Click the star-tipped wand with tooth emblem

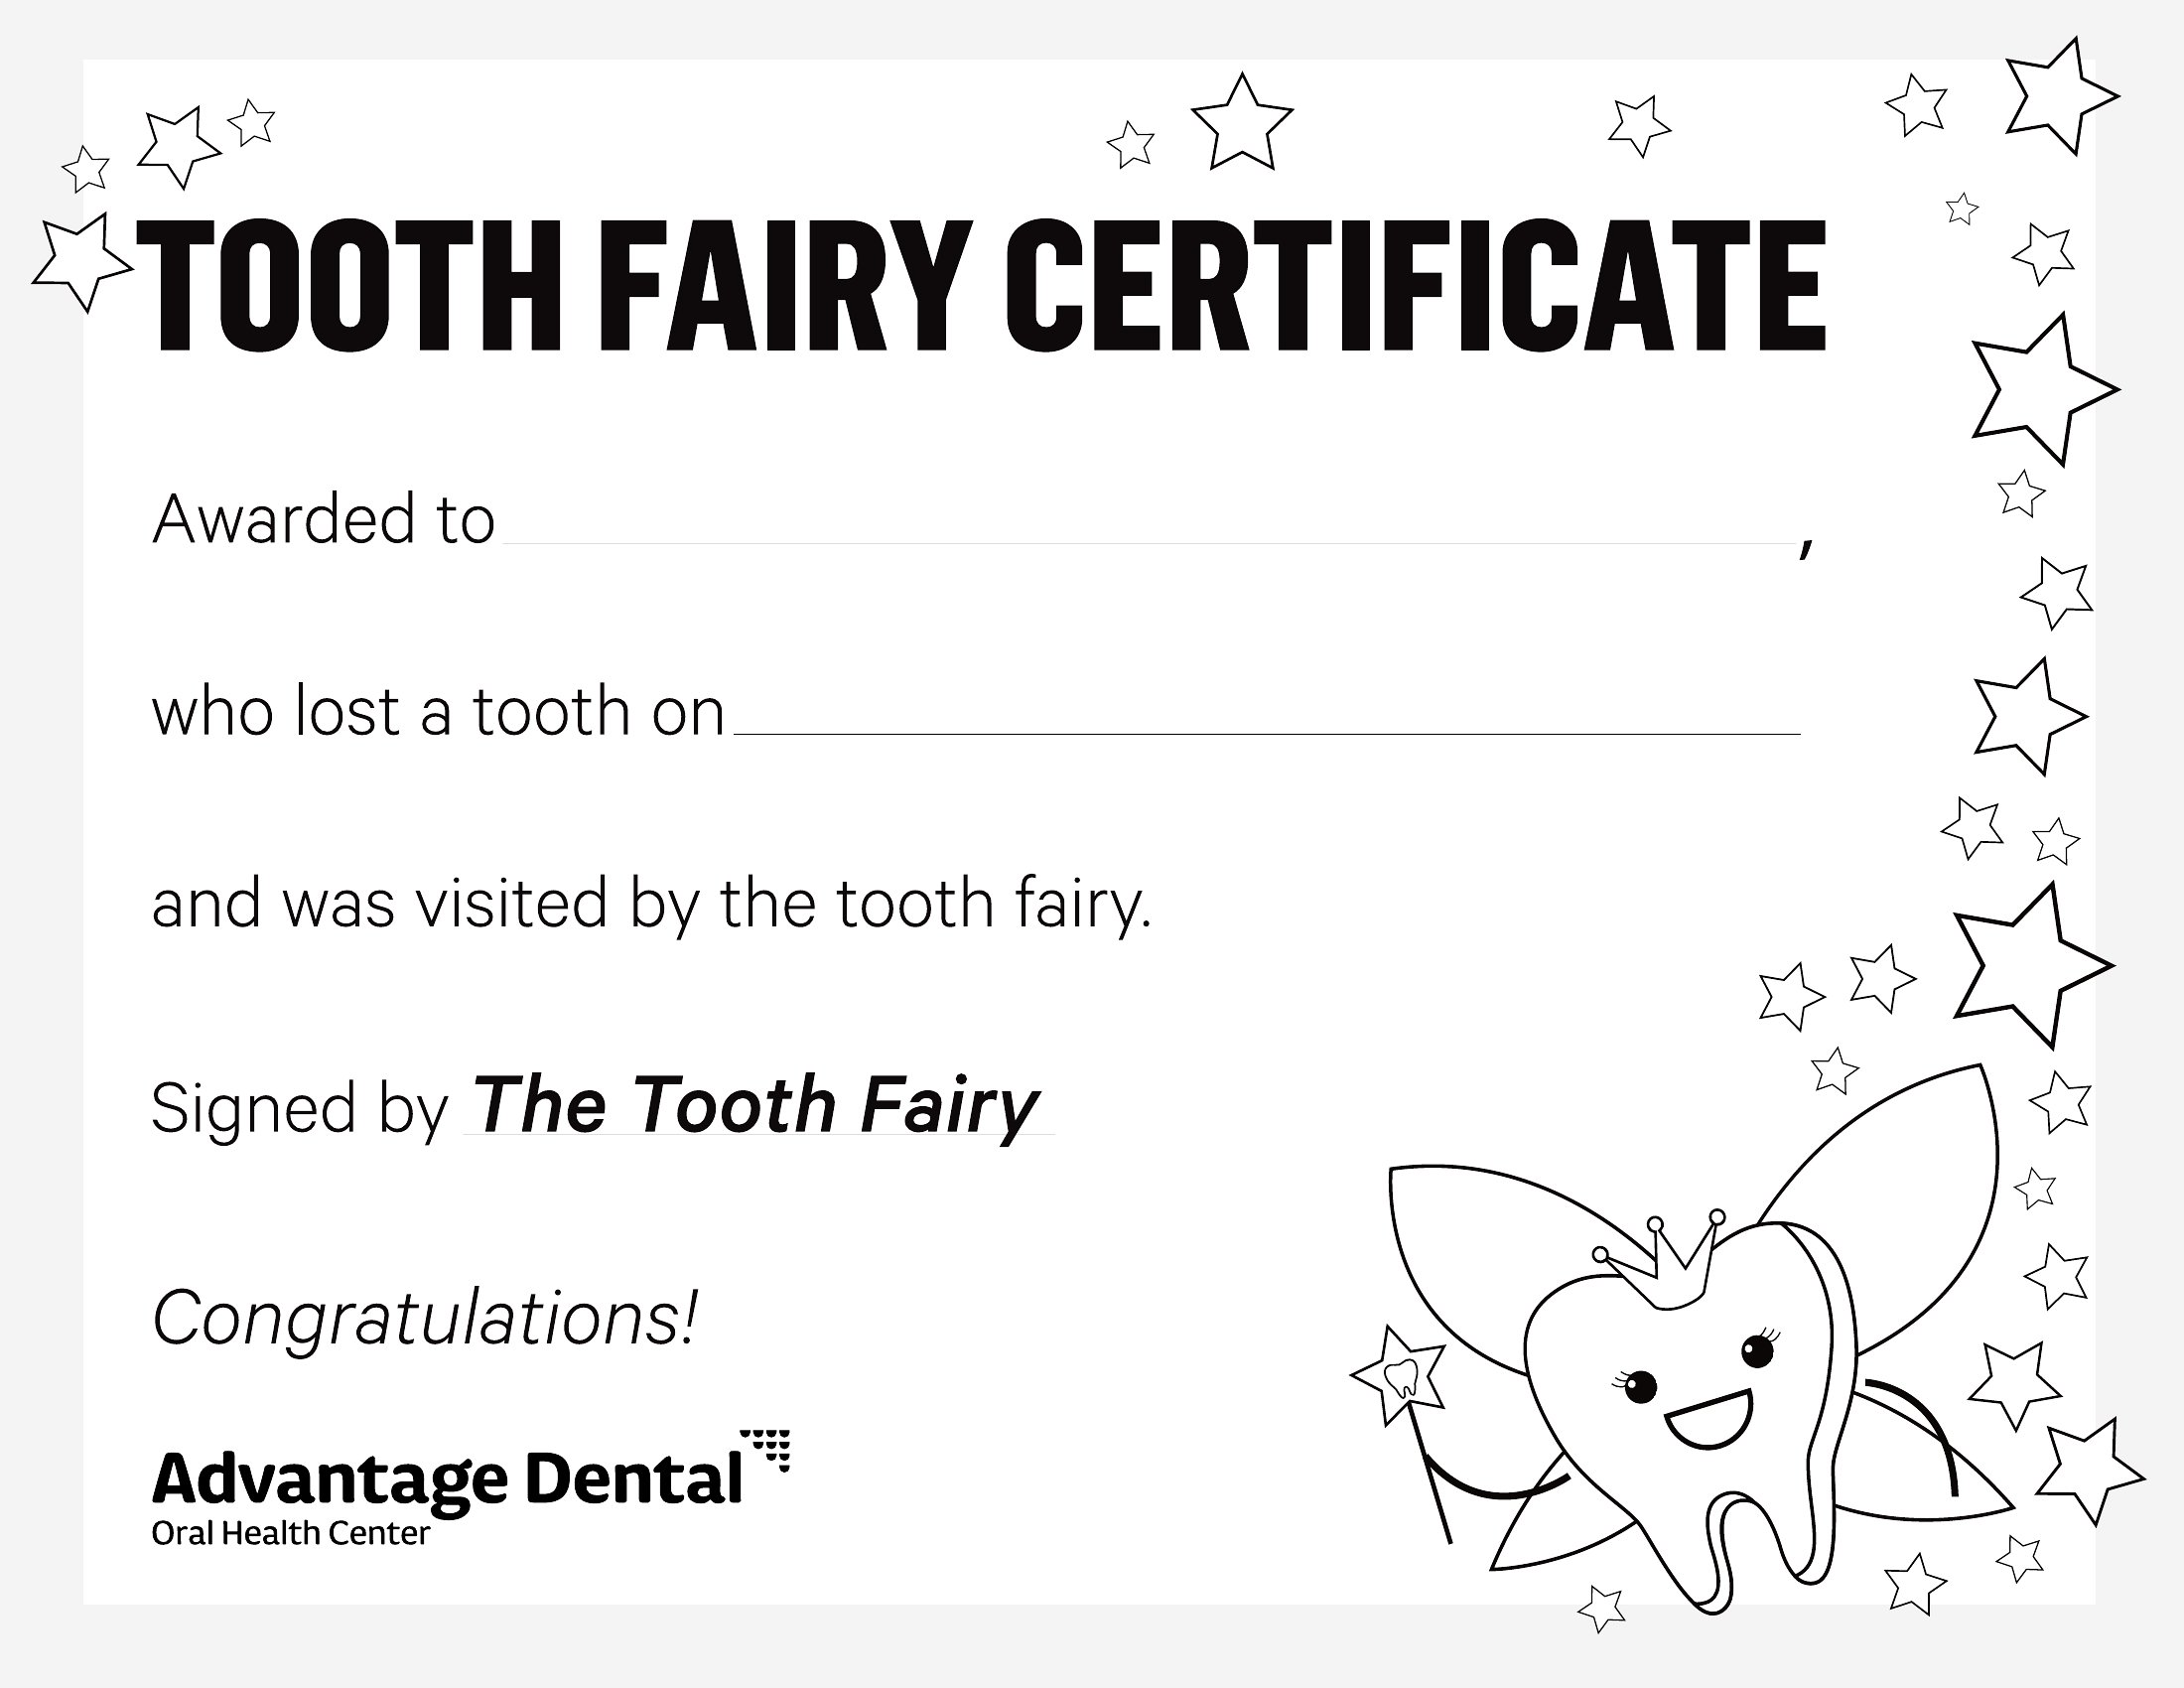pos(1400,1378)
